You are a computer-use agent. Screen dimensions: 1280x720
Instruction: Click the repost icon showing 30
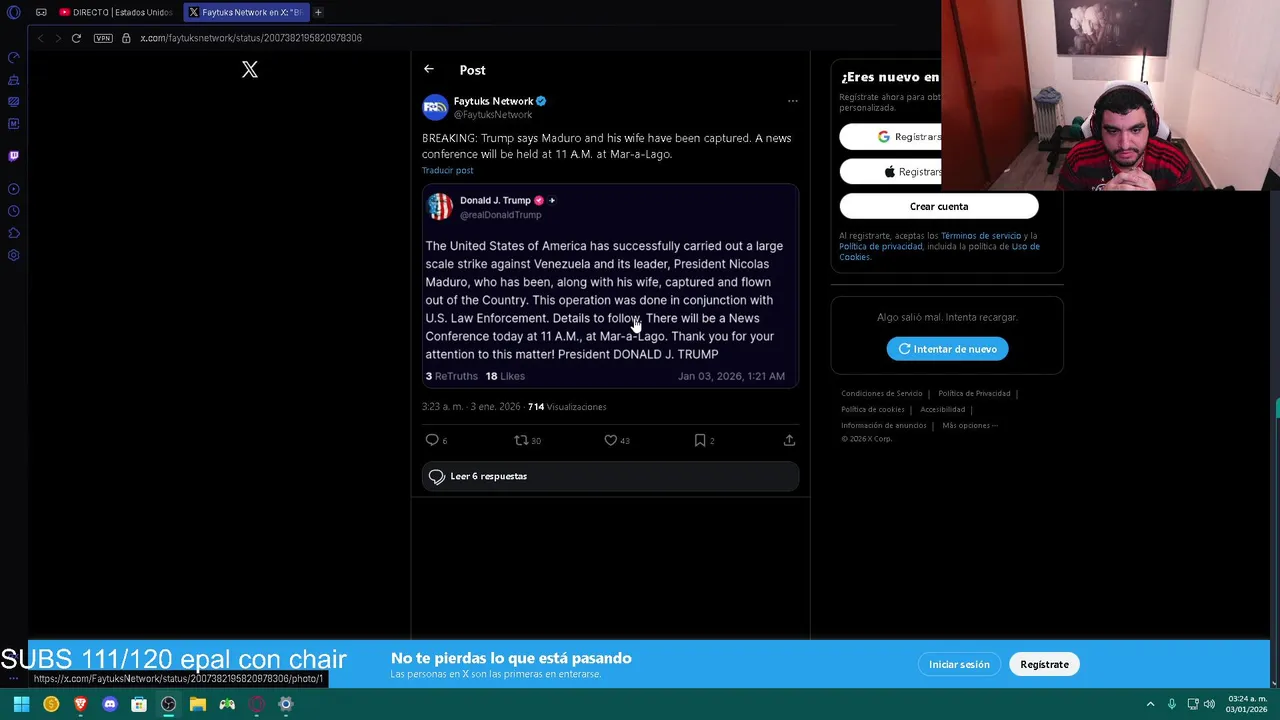520,440
